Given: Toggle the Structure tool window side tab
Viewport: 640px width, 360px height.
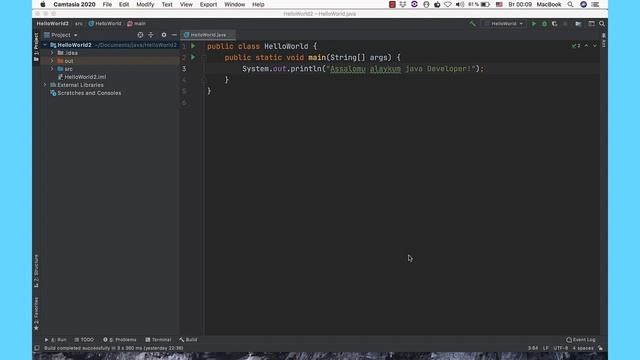Looking at the screenshot, I should tap(36, 271).
